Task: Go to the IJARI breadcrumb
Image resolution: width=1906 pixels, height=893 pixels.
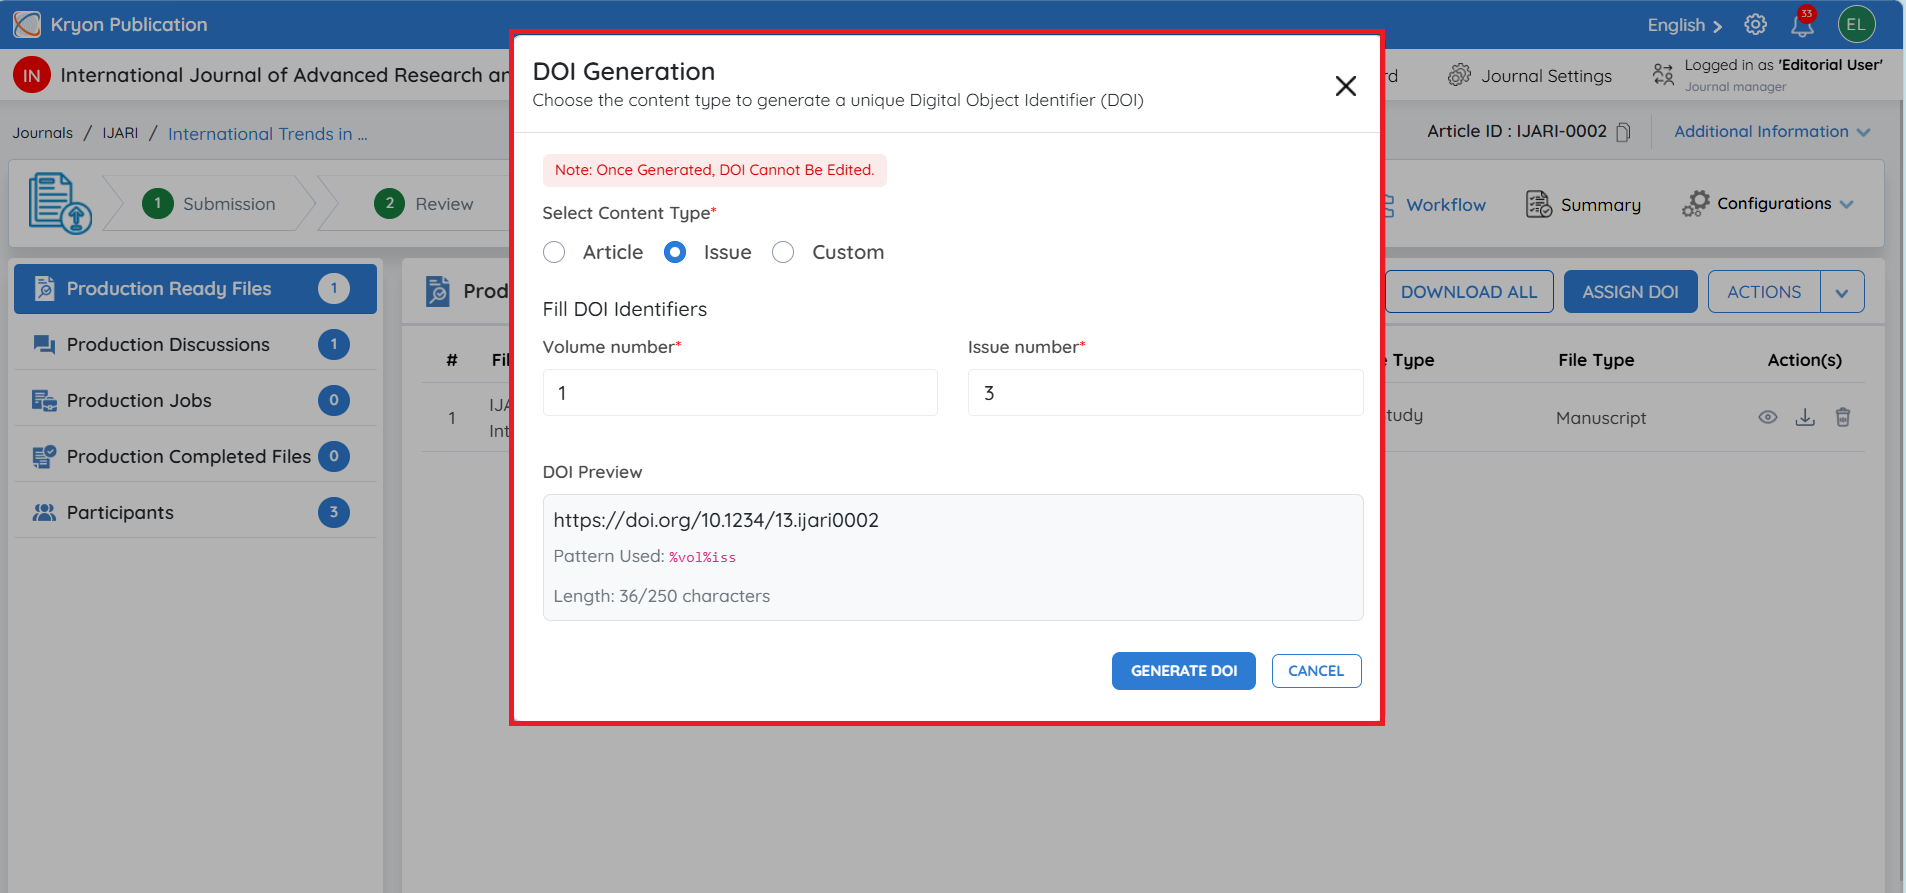Action: 120,133
